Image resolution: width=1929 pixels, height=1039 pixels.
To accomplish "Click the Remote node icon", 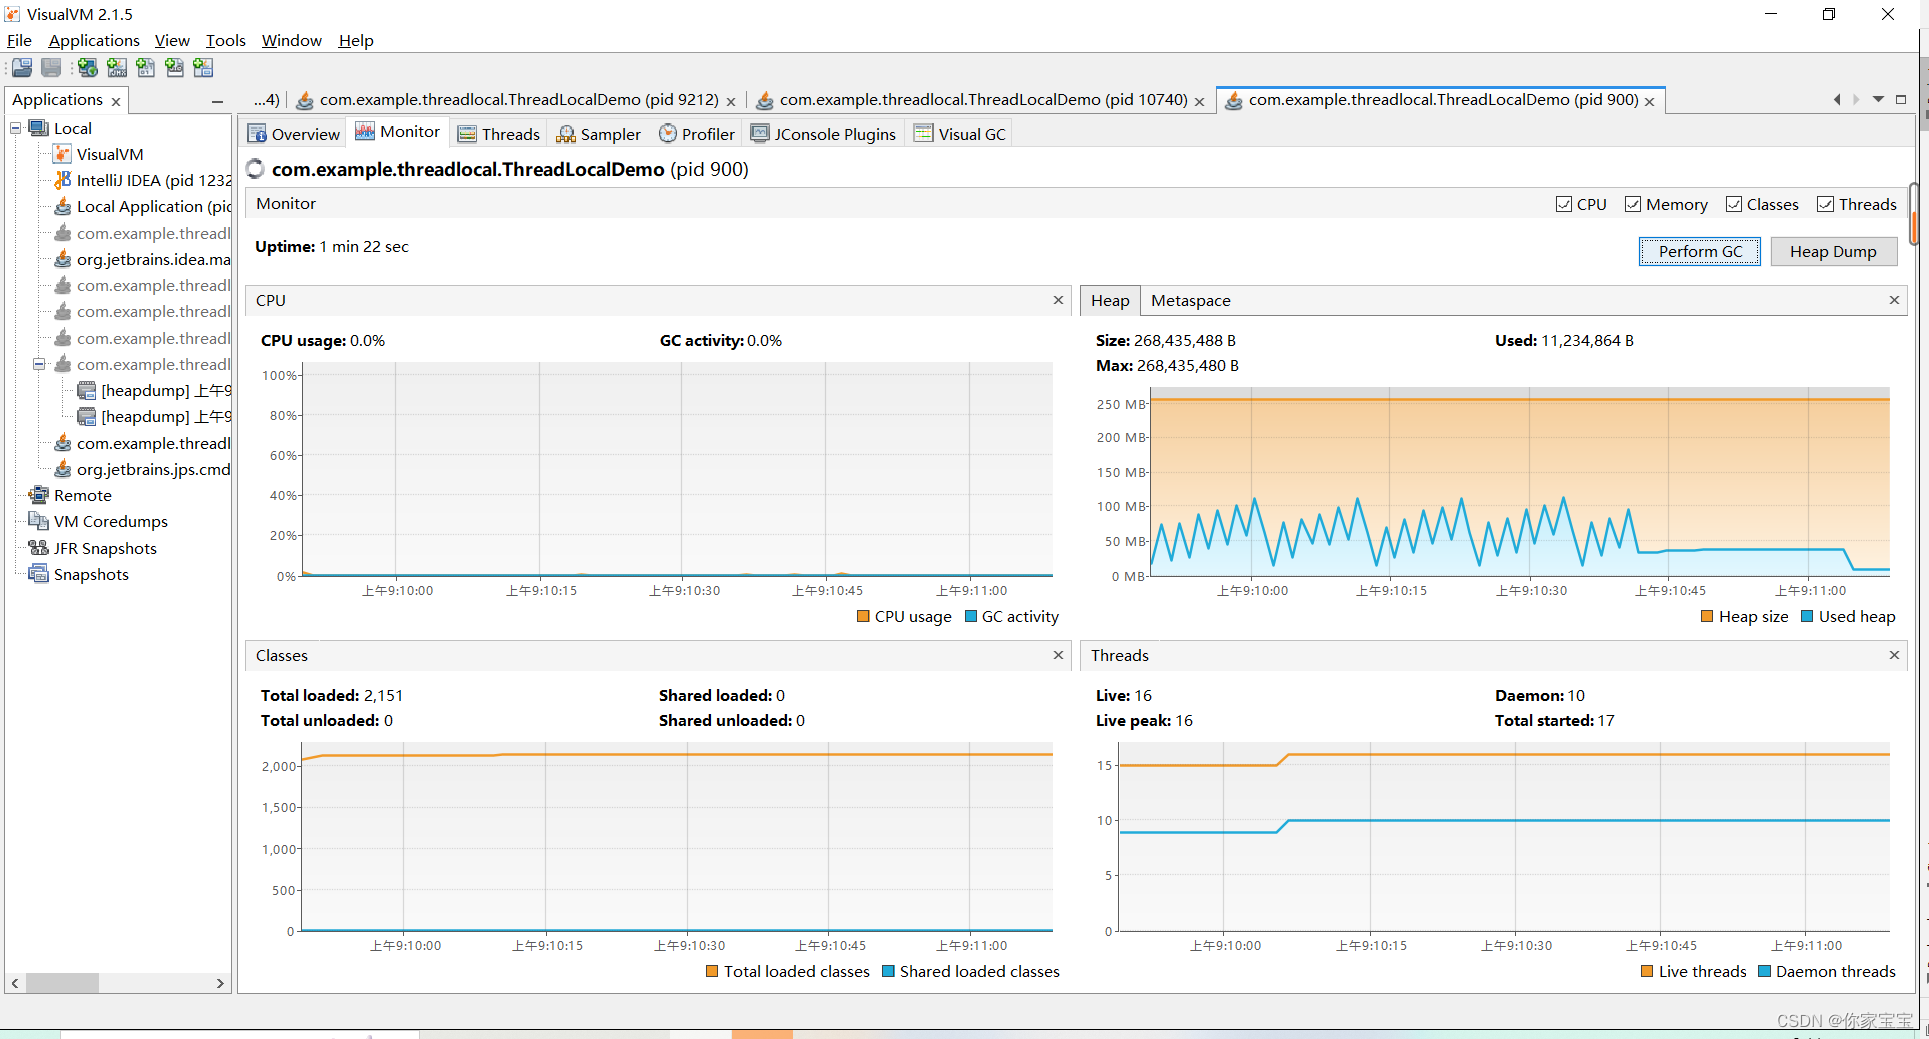I will pos(39,495).
